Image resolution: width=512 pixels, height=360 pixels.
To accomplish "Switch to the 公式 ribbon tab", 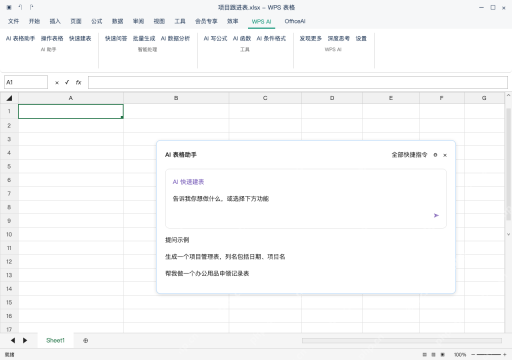I will 97,21.
